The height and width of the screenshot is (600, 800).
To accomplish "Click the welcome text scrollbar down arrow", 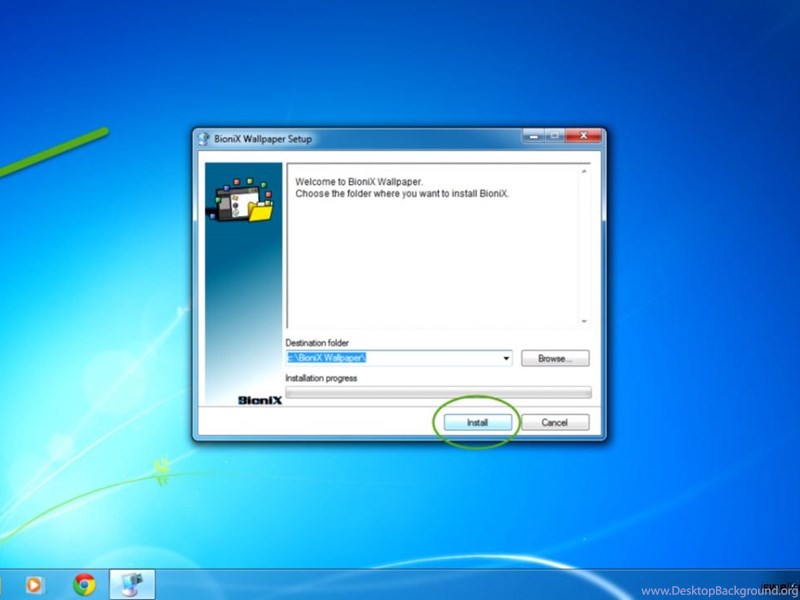I will point(584,321).
